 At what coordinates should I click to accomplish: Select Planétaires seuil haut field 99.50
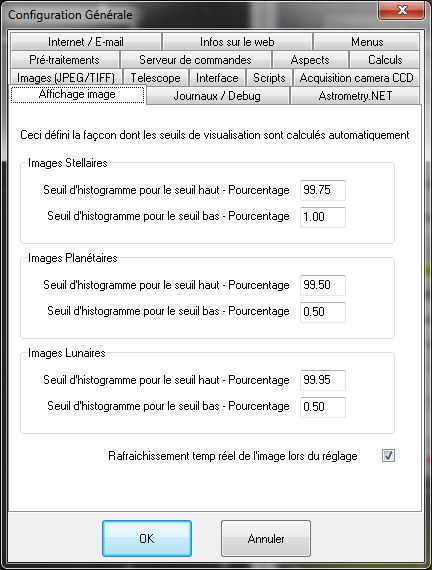tap(323, 285)
